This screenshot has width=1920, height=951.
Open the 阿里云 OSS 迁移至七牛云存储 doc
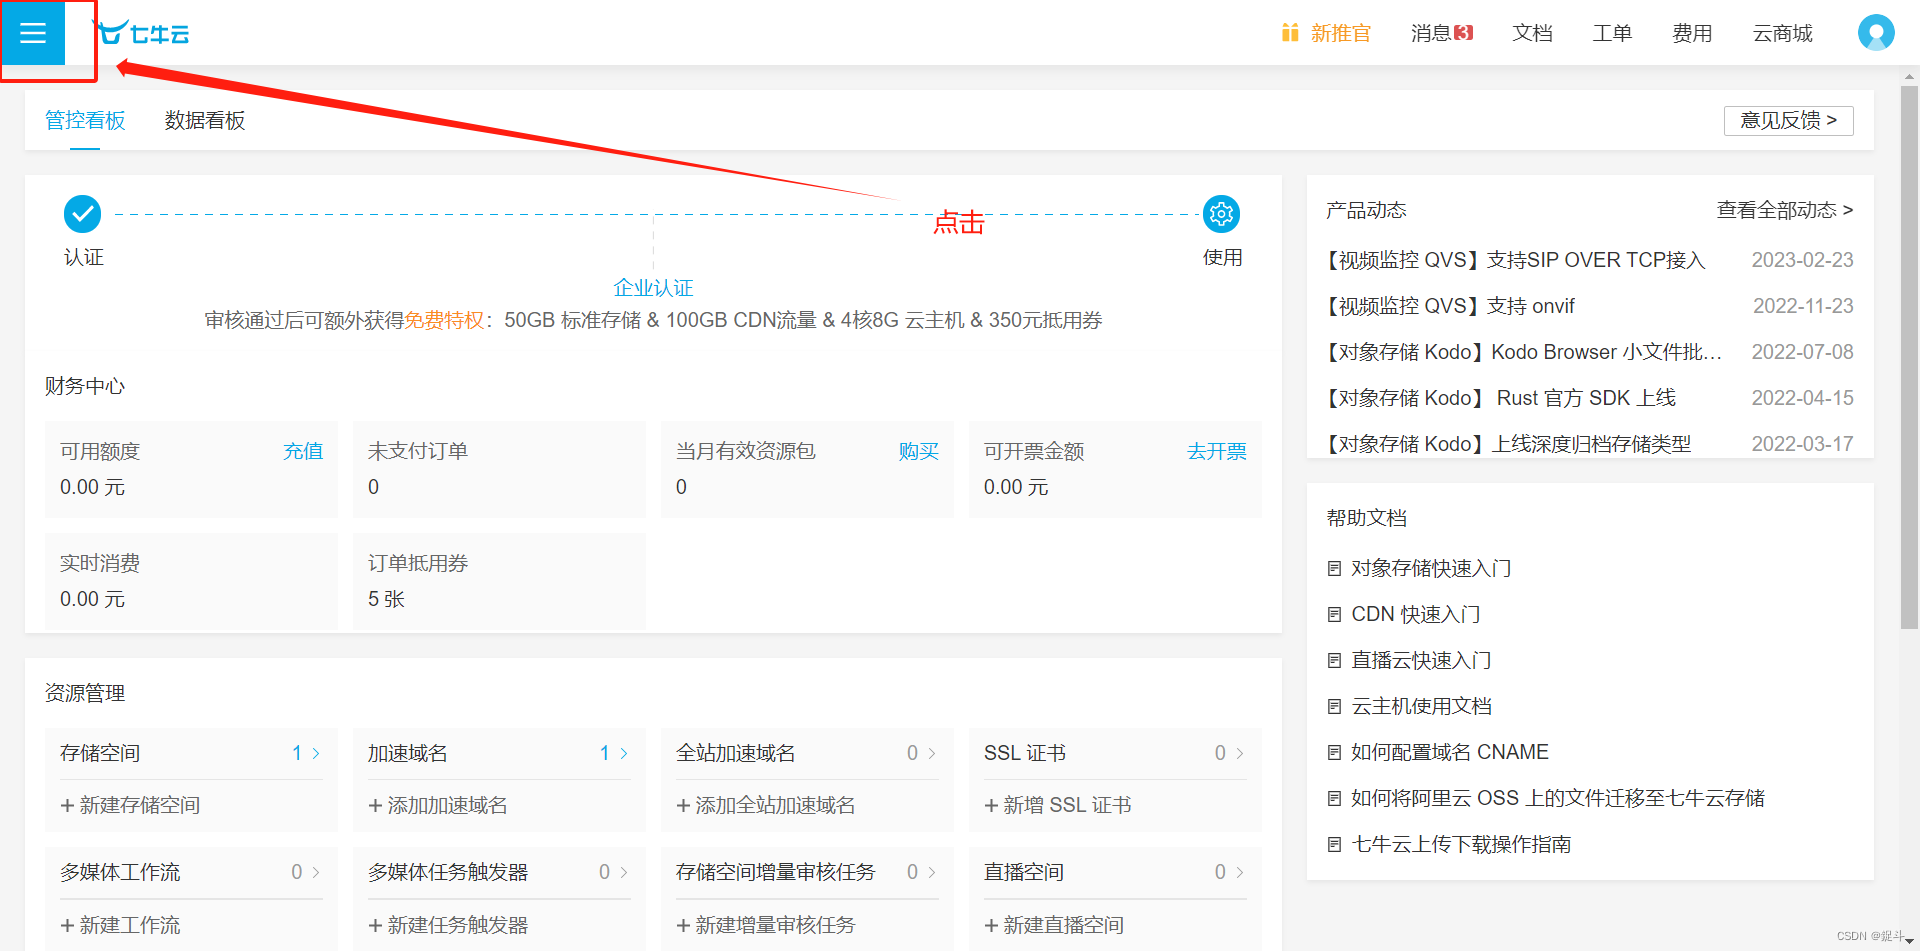click(1558, 799)
